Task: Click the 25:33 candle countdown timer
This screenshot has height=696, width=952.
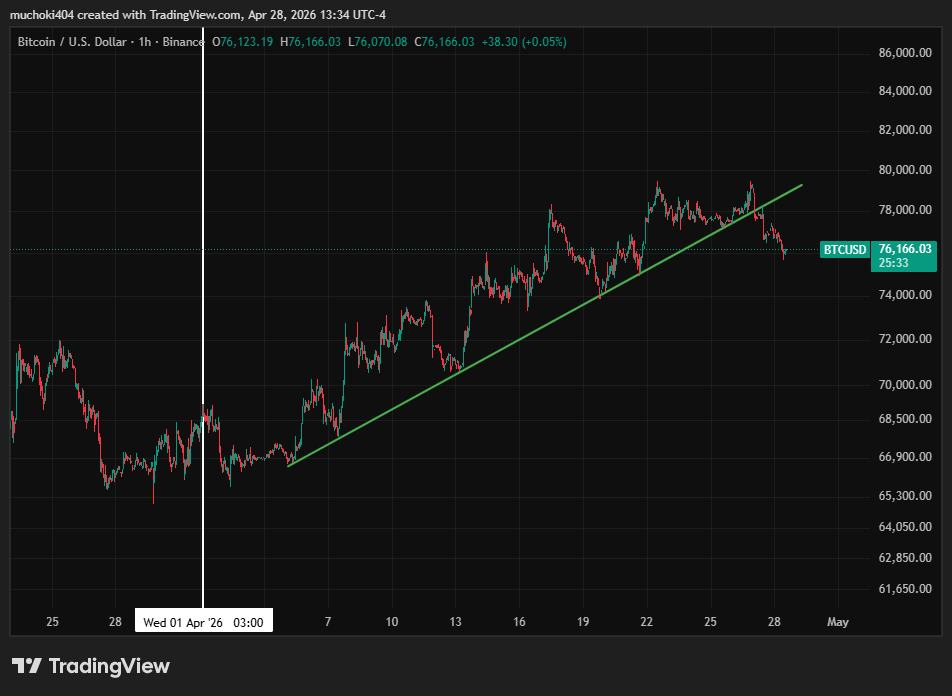Action: point(892,263)
